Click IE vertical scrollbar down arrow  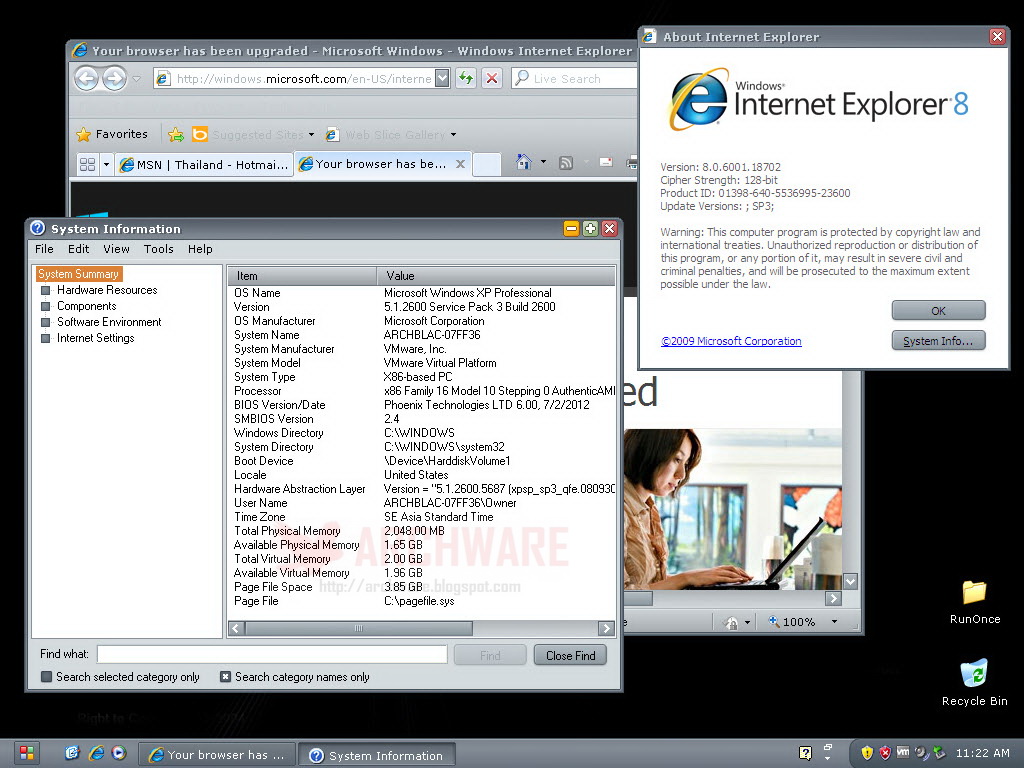click(x=850, y=581)
